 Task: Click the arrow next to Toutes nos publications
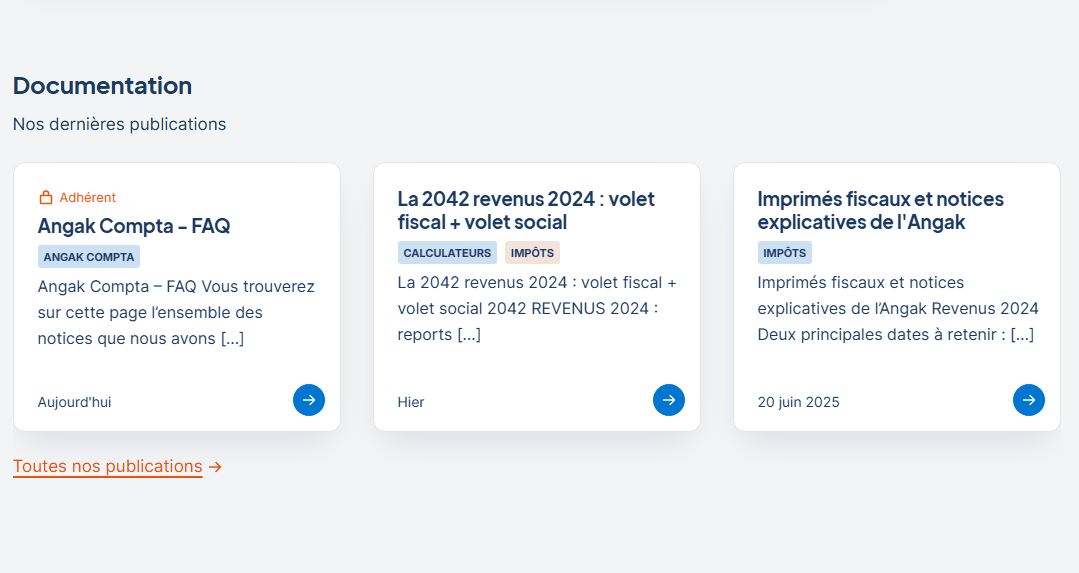pyautogui.click(x=215, y=466)
